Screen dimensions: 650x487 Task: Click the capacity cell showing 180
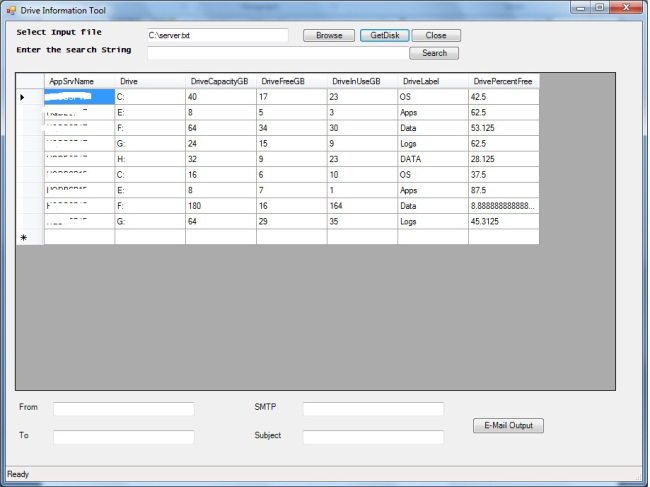(x=221, y=206)
